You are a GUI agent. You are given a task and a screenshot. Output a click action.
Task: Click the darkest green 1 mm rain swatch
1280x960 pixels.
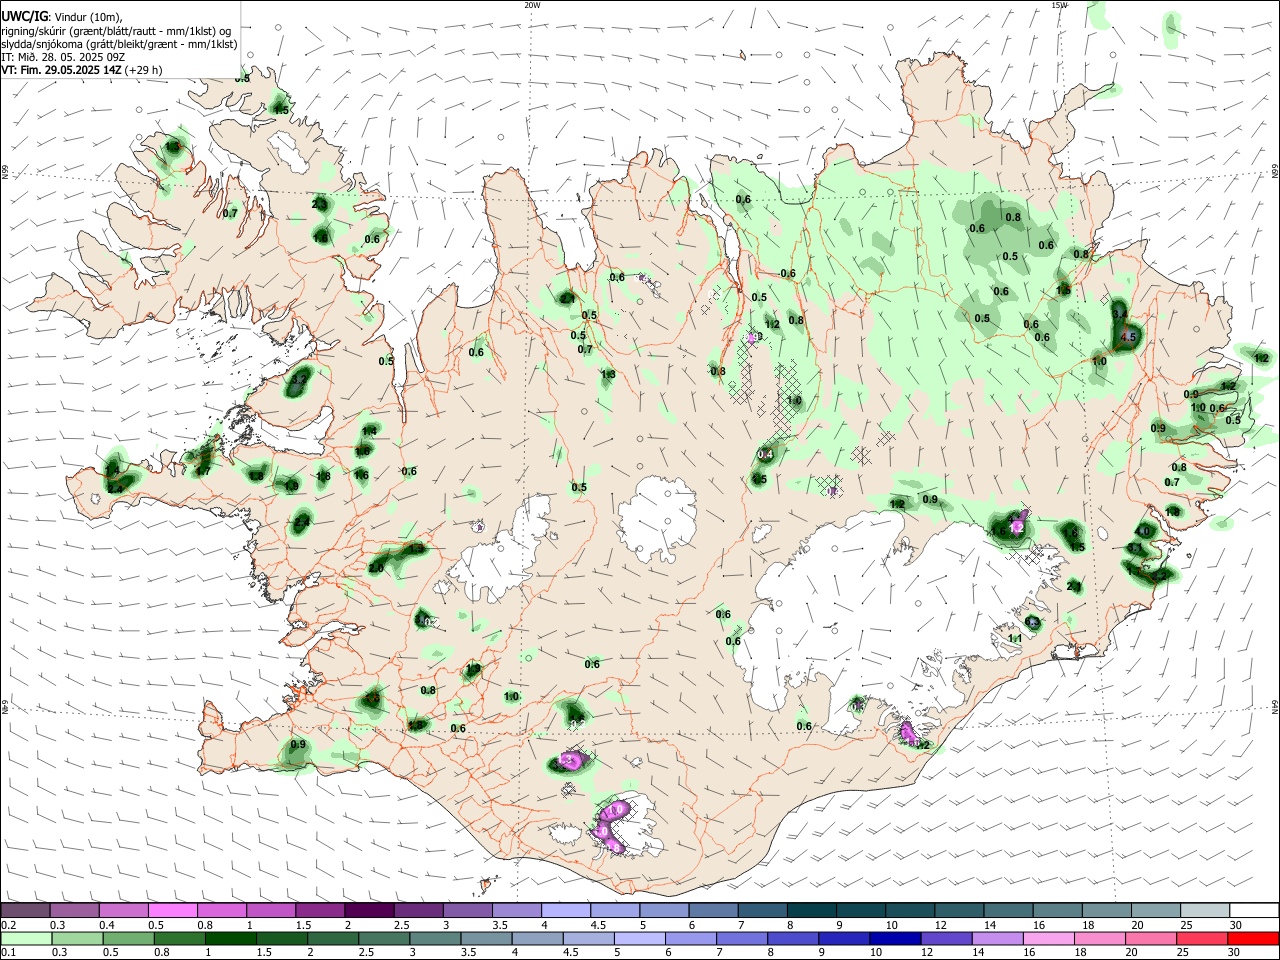pyautogui.click(x=231, y=938)
